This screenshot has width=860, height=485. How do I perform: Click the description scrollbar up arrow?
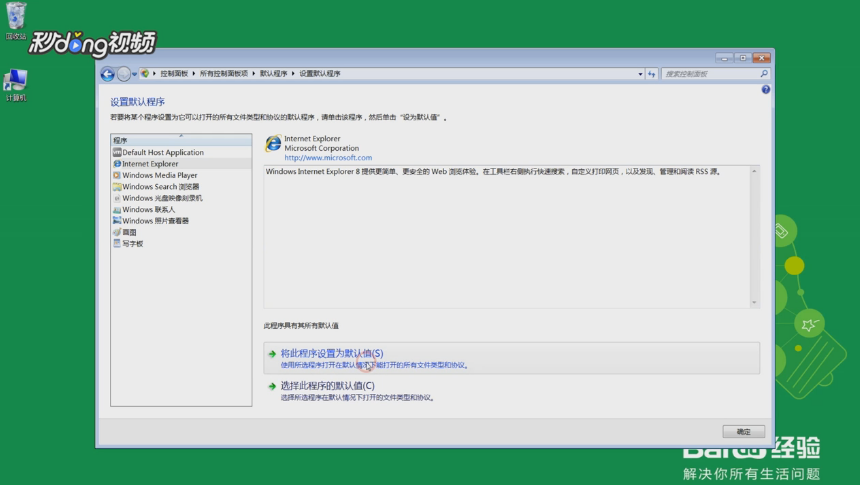[x=754, y=172]
